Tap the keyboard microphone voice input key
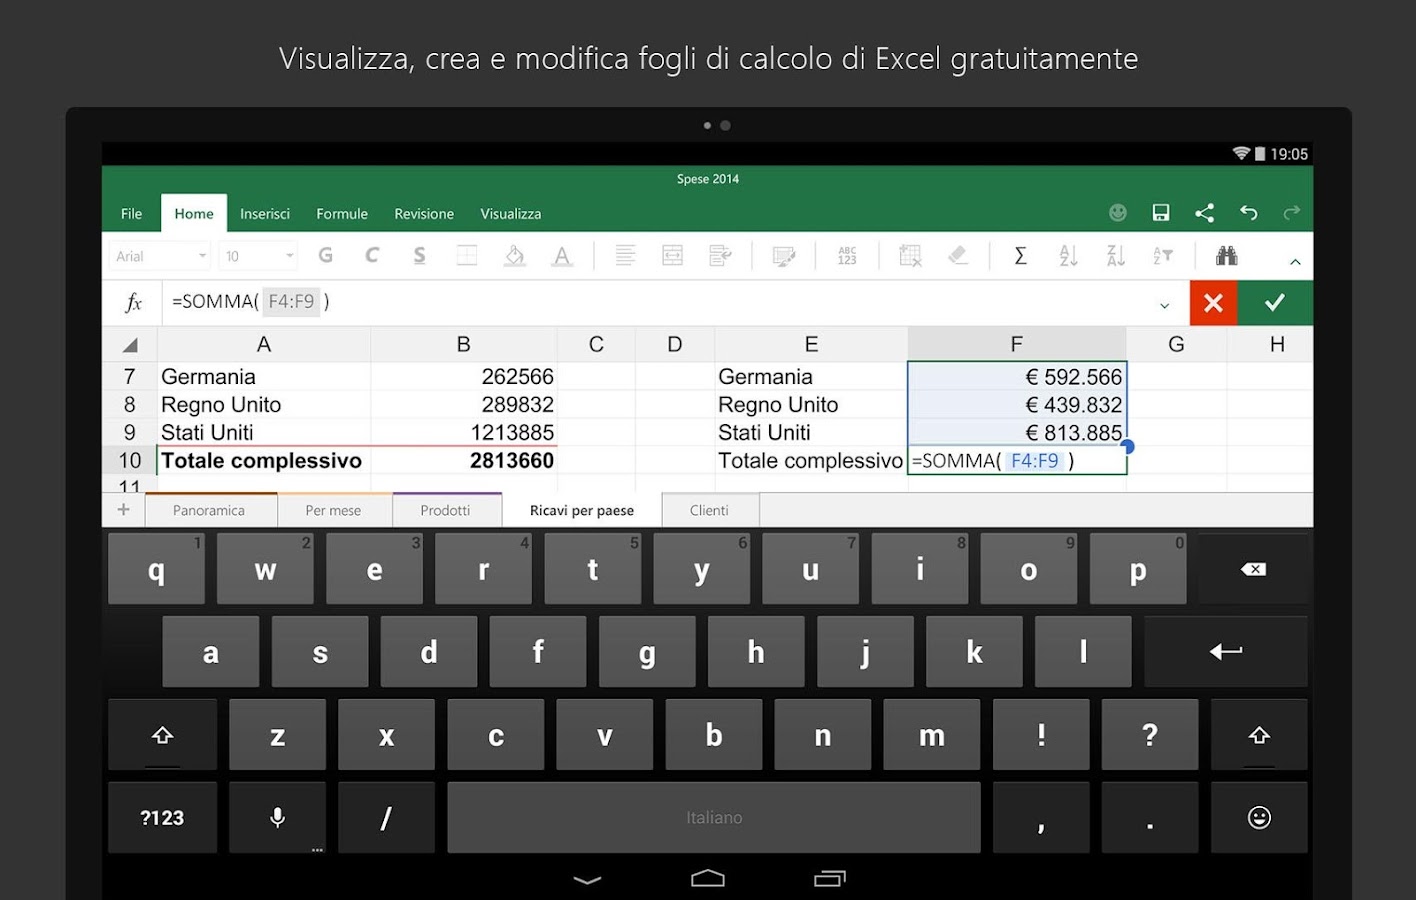This screenshot has width=1416, height=900. coord(278,818)
